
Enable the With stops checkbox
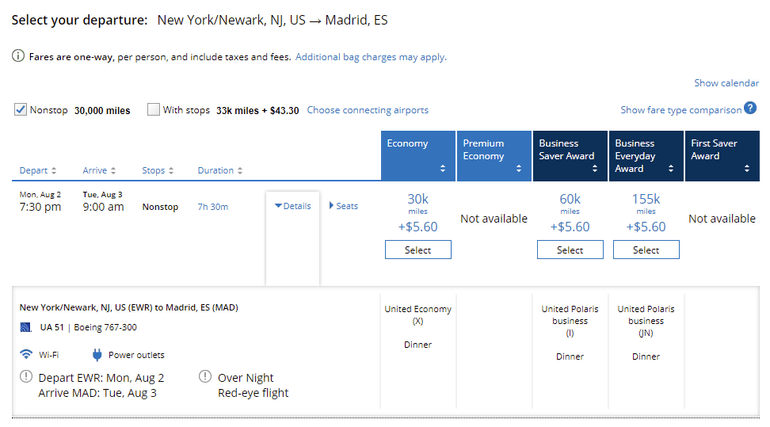(153, 110)
